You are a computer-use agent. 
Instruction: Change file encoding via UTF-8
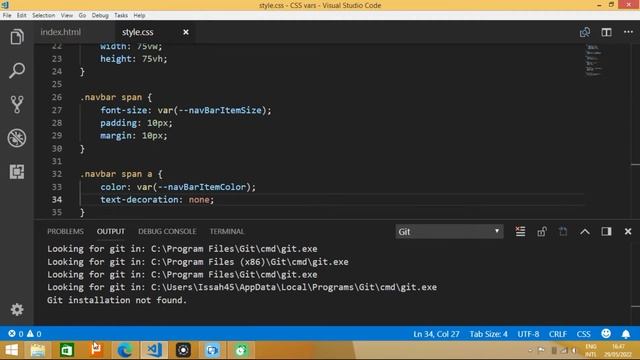pos(528,334)
